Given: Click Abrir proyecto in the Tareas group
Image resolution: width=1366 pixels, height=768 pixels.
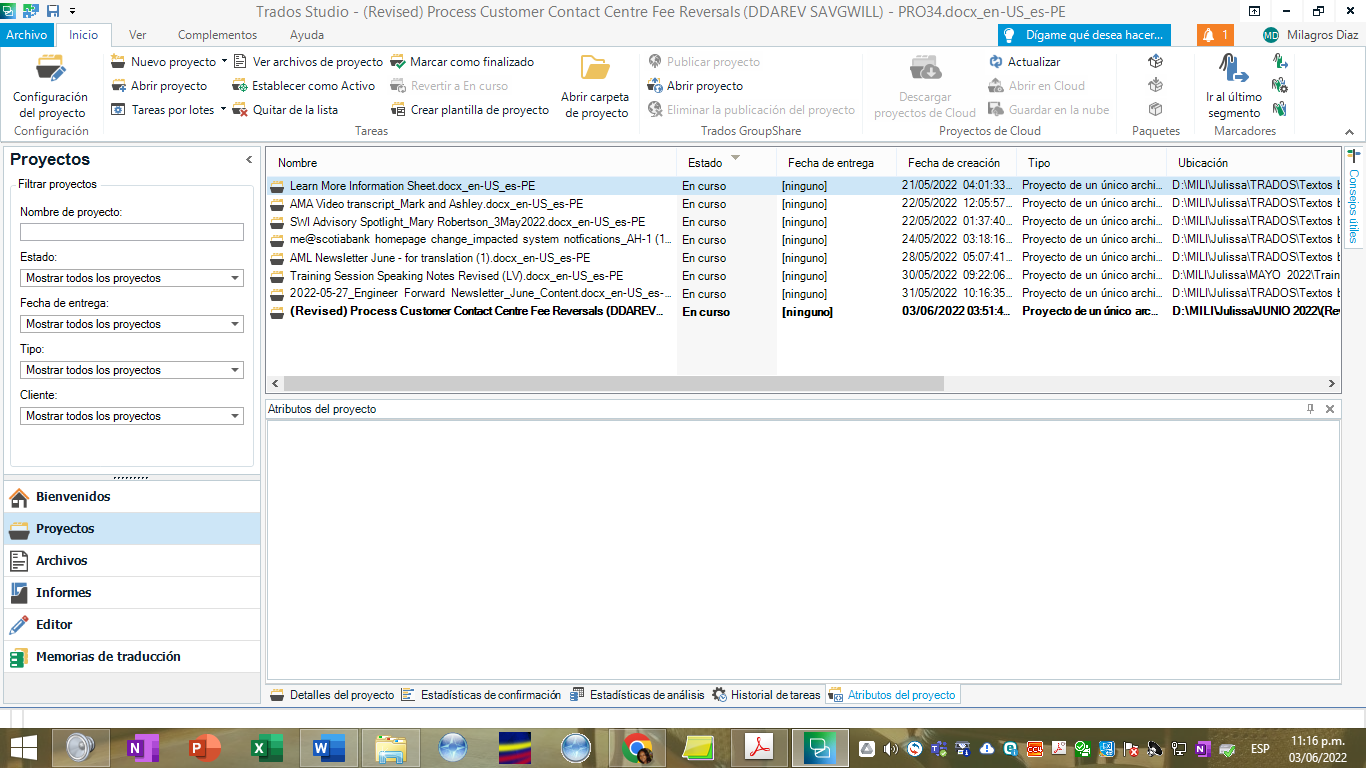Looking at the screenshot, I should tap(160, 86).
